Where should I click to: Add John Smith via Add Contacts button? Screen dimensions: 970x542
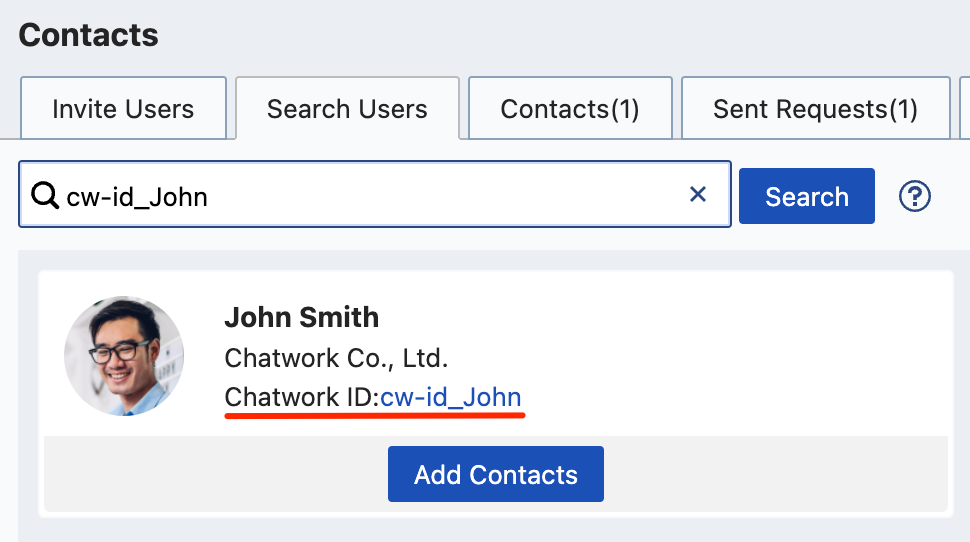(496, 474)
